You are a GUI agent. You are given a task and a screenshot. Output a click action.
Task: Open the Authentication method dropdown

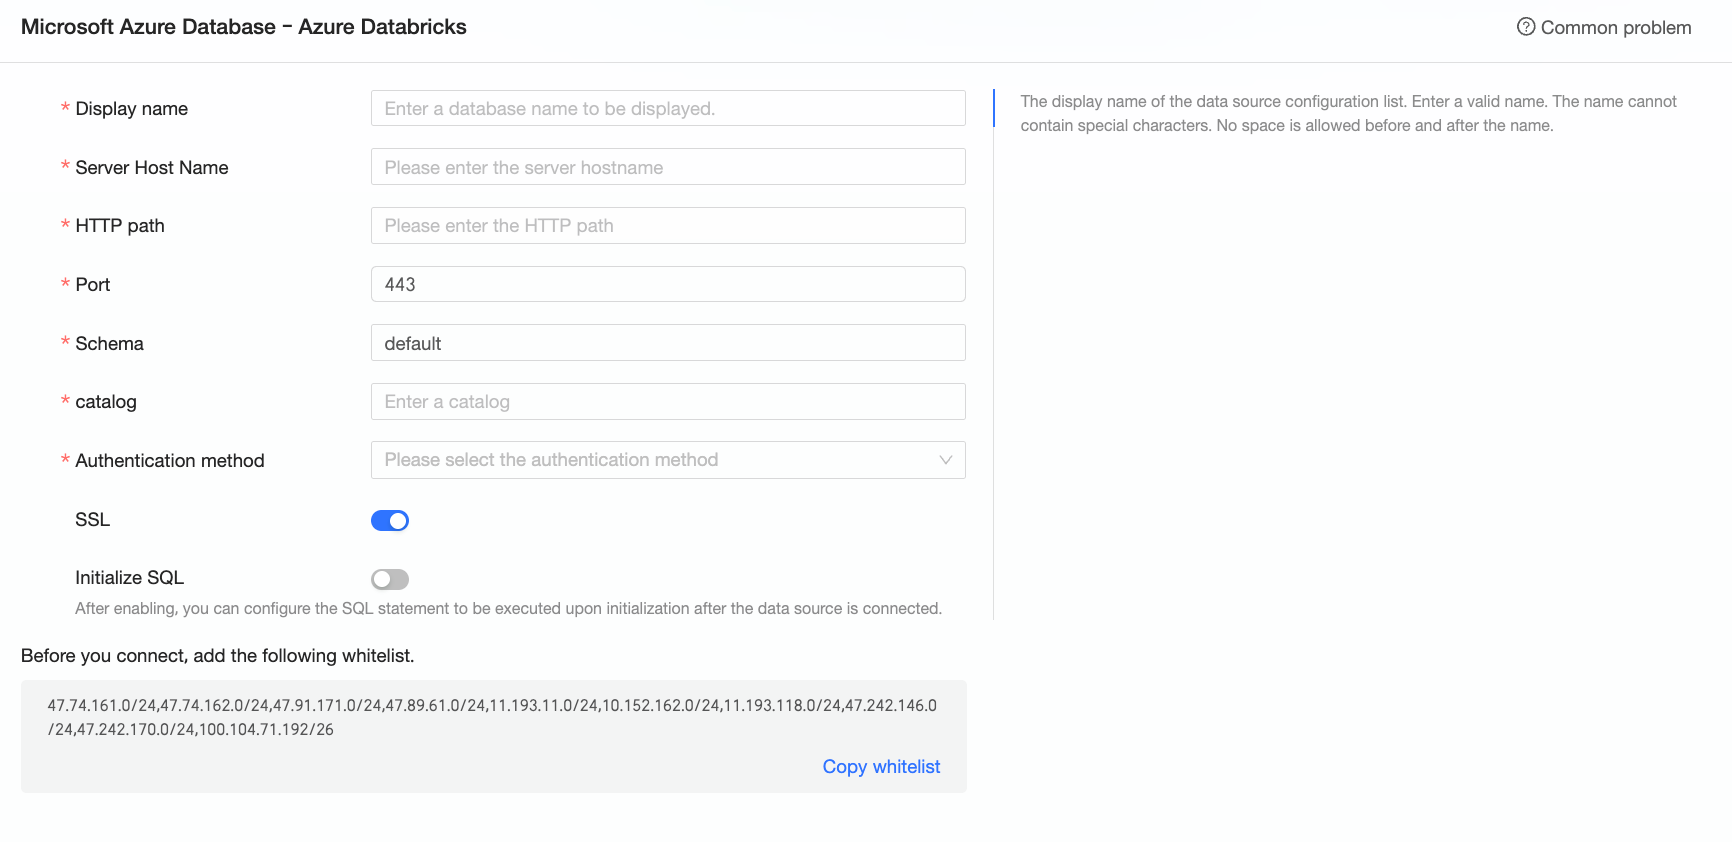tap(667, 460)
